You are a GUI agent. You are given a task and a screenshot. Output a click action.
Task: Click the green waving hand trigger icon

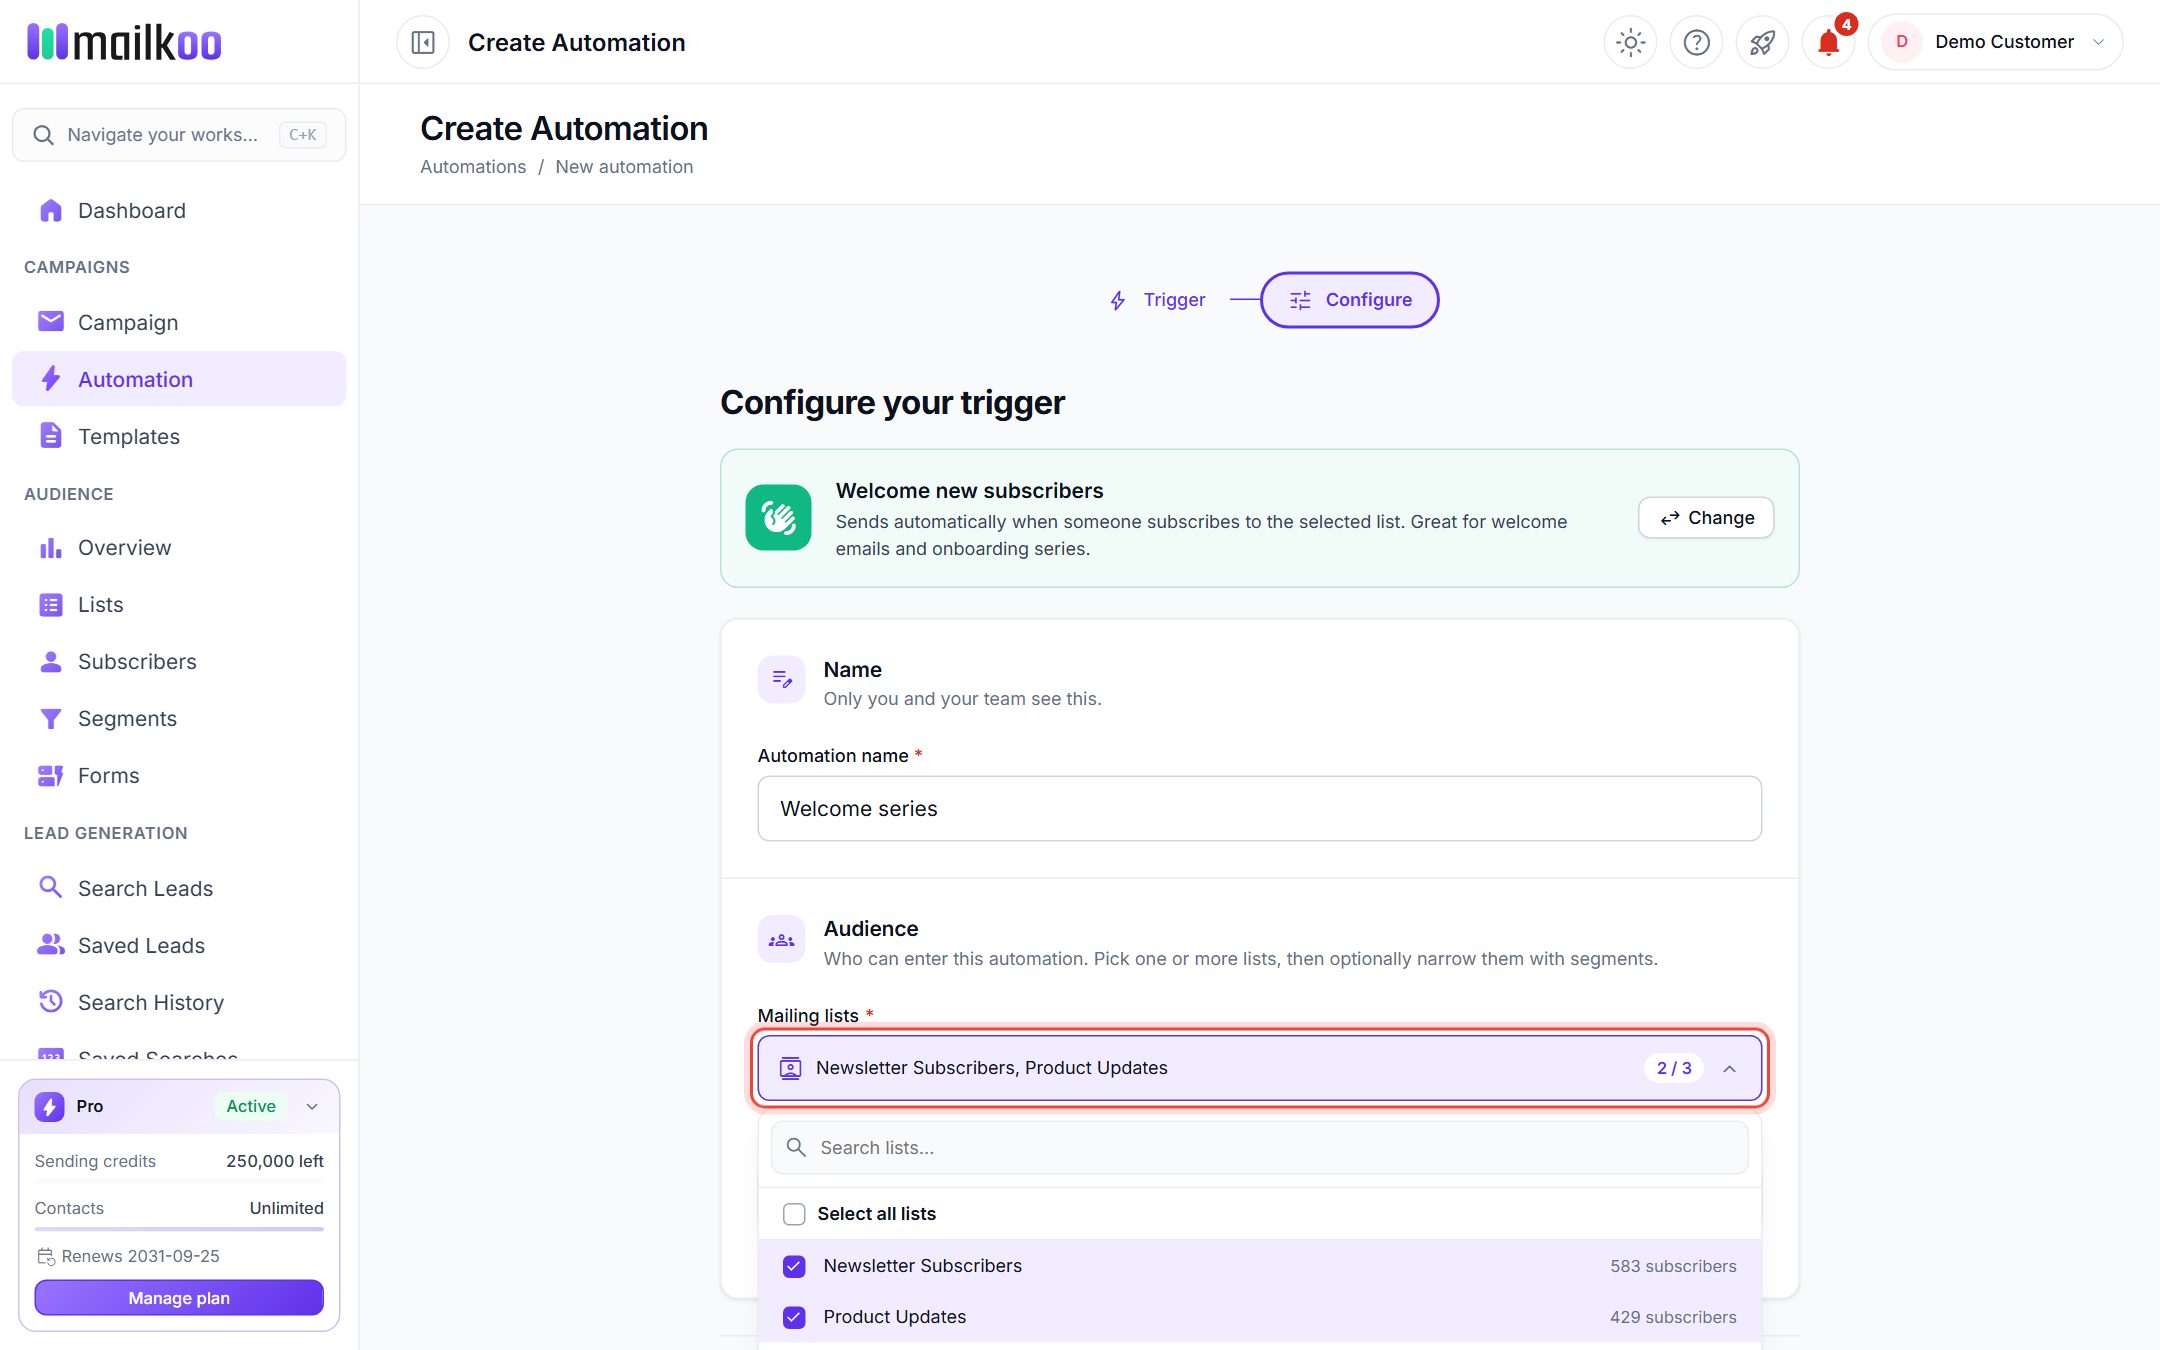(778, 518)
